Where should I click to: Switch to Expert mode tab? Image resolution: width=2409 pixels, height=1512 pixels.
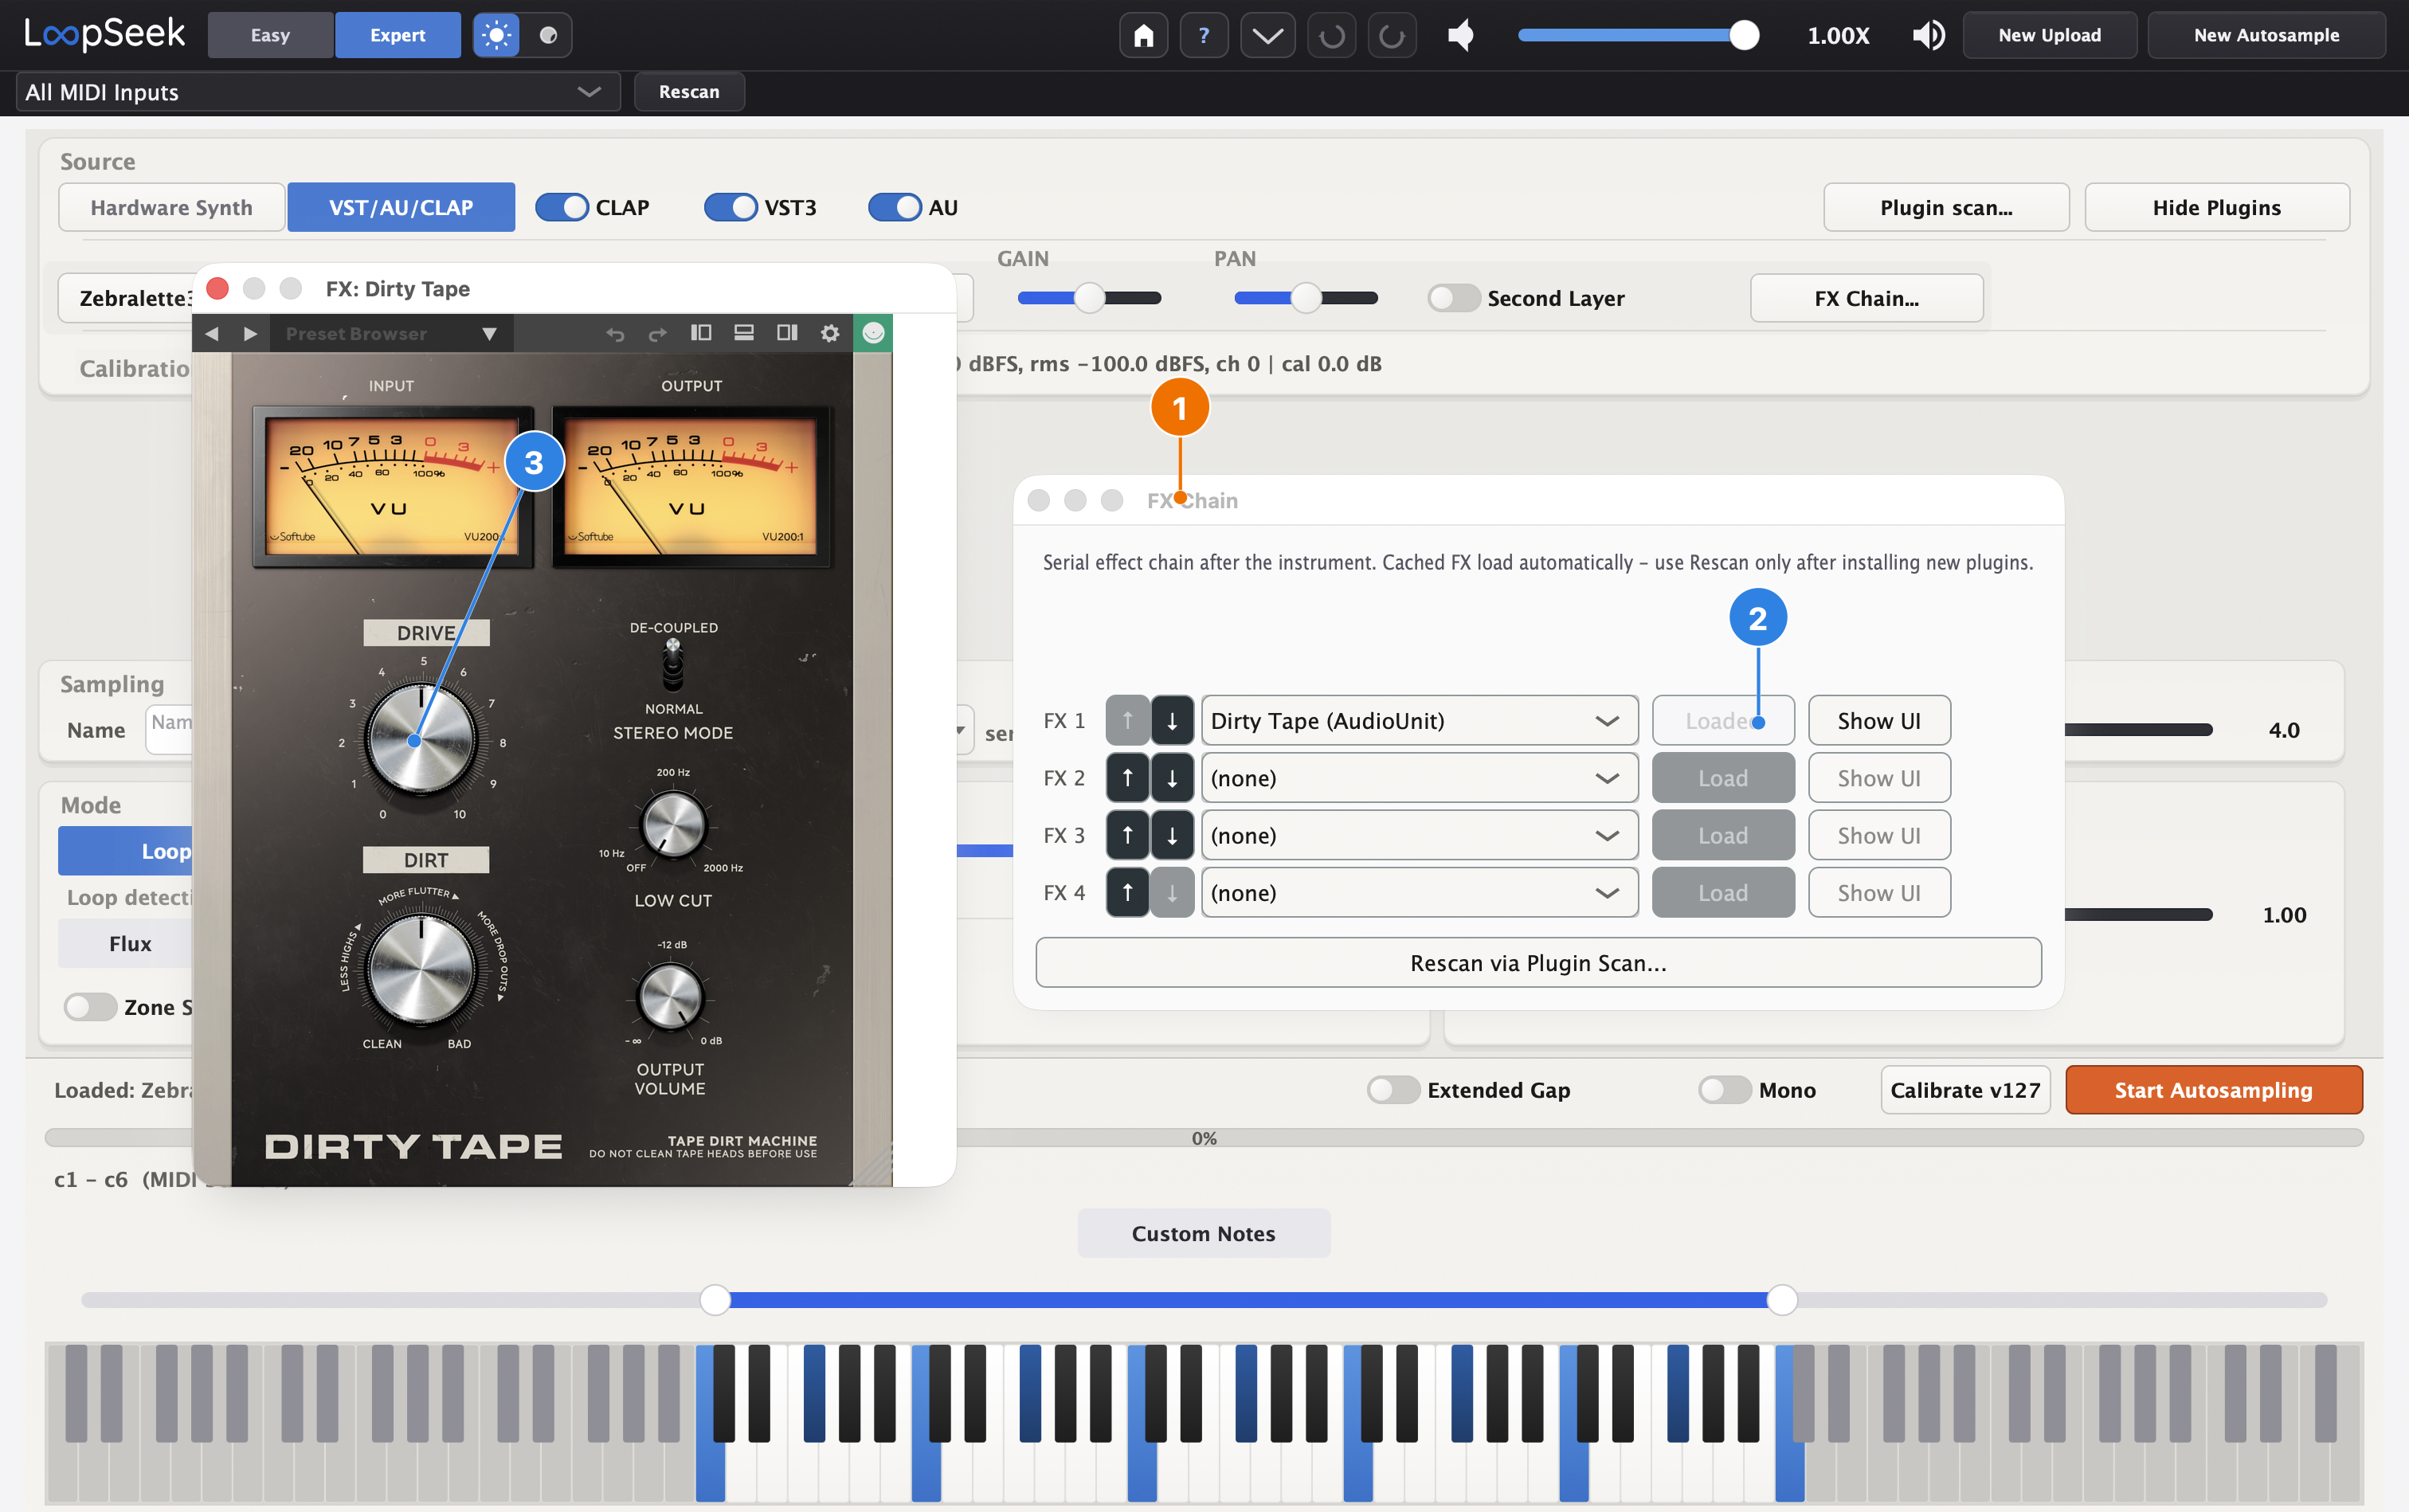tap(397, 35)
